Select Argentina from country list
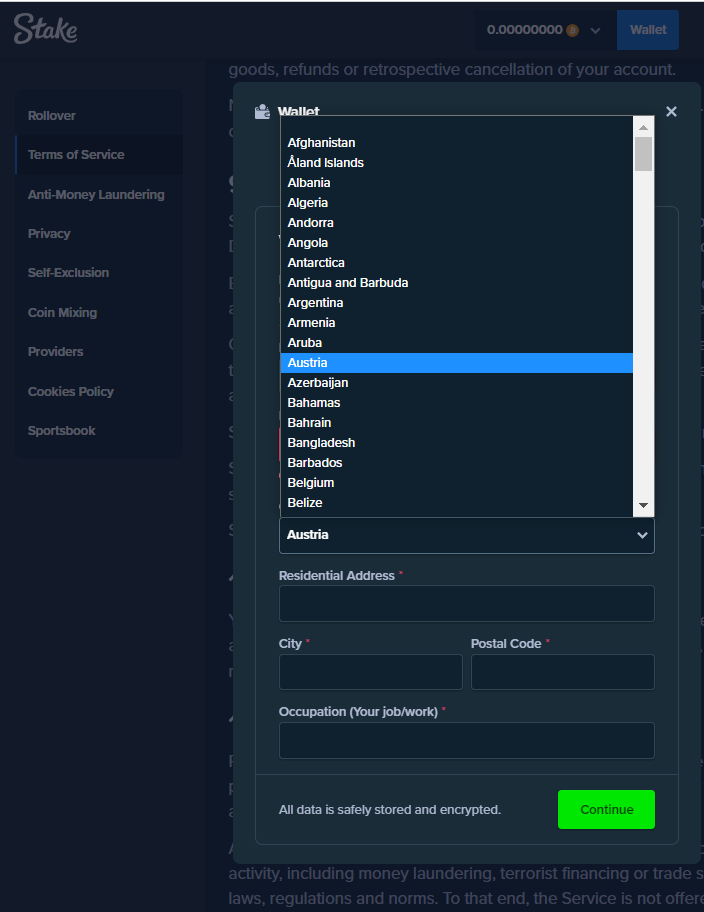 point(315,303)
